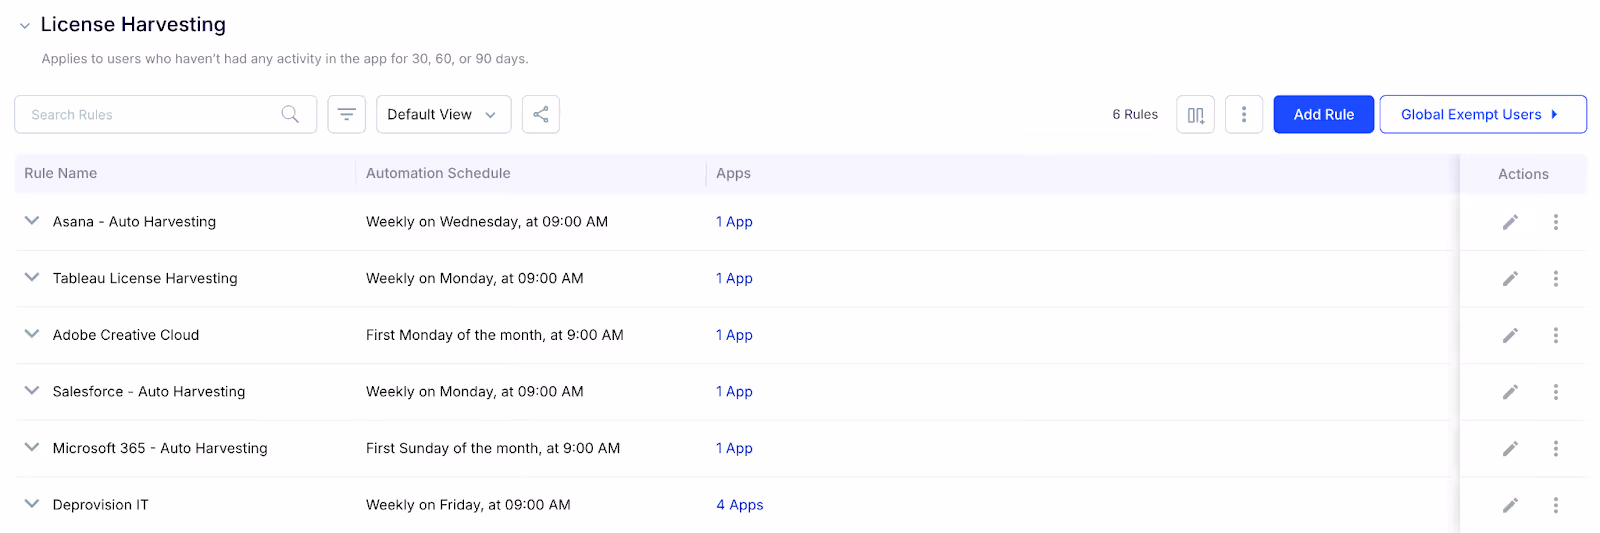Expand the Salesforce - Auto Harvesting row
The image size is (1600, 533).
pos(32,391)
